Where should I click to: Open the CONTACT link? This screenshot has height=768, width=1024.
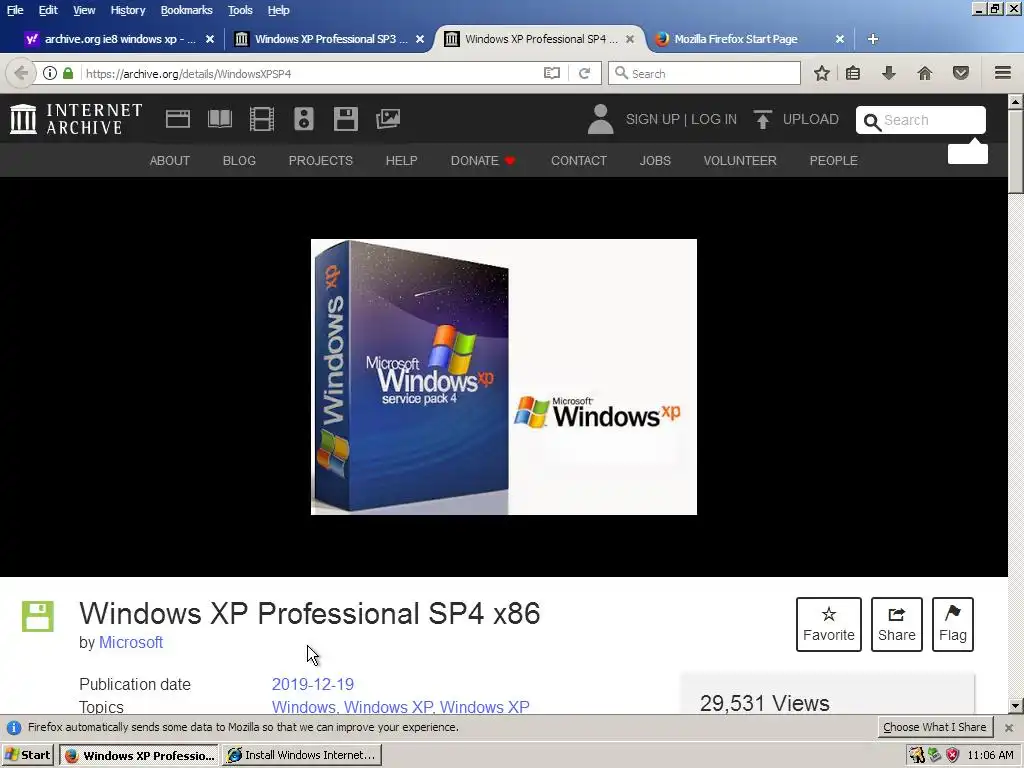pyautogui.click(x=579, y=161)
